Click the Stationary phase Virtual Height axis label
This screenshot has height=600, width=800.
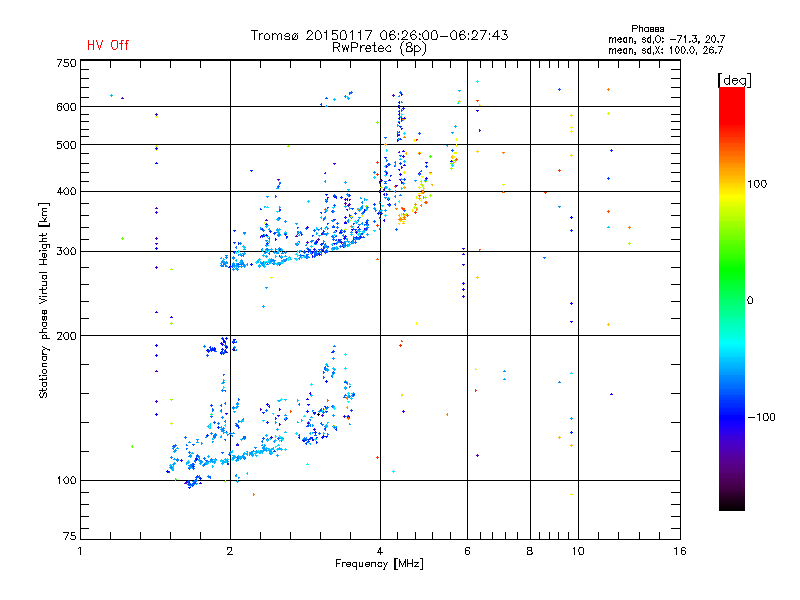click(44, 300)
